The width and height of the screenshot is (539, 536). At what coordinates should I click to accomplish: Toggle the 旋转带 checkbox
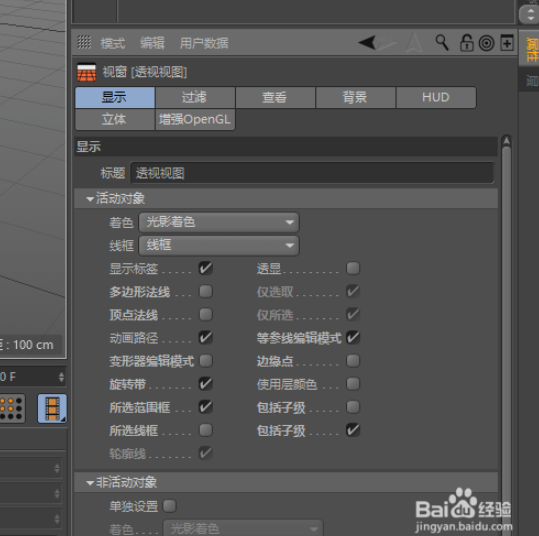pos(206,384)
